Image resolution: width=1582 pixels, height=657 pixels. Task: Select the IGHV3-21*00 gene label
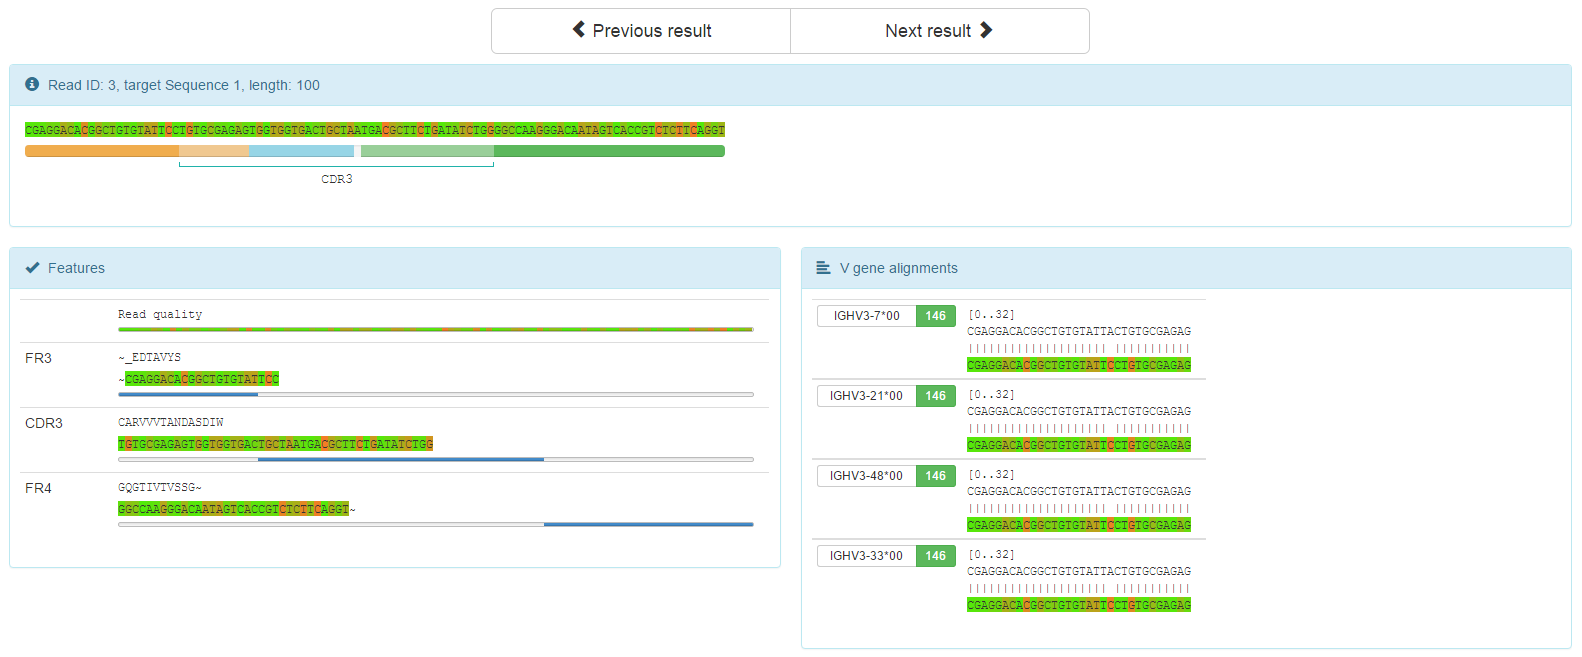pyautogui.click(x=866, y=396)
